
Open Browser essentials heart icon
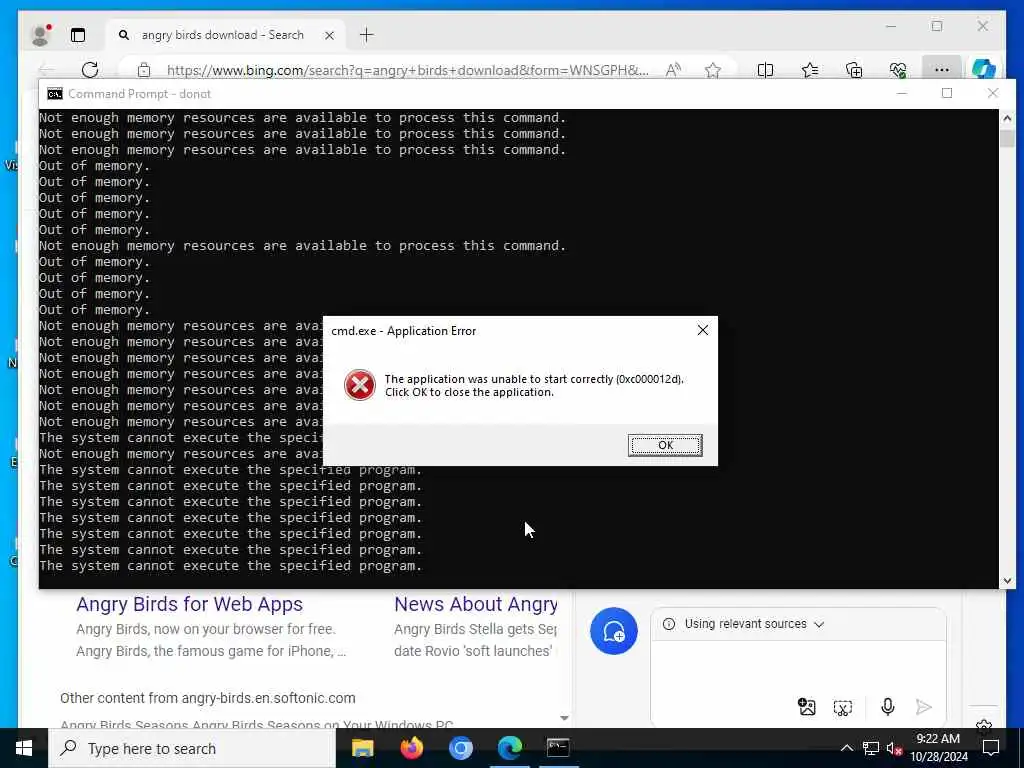898,70
